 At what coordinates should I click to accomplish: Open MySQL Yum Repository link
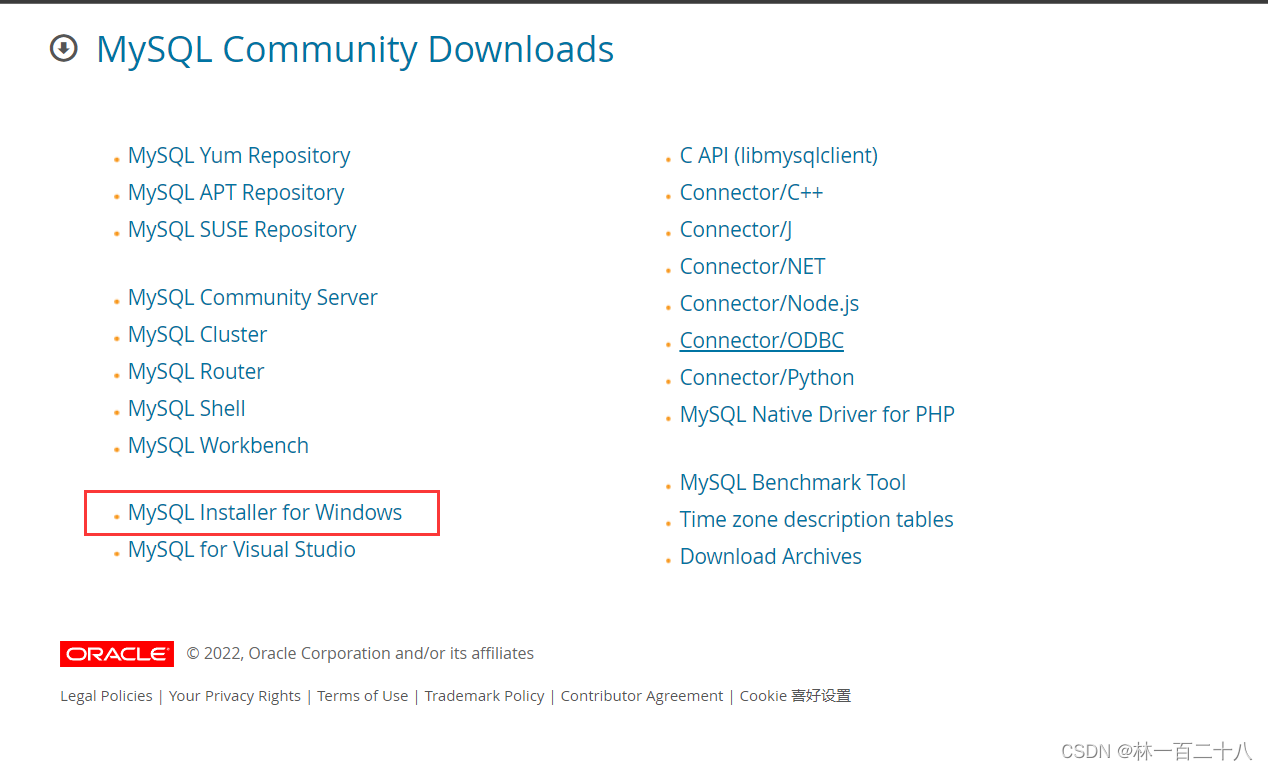pos(239,156)
